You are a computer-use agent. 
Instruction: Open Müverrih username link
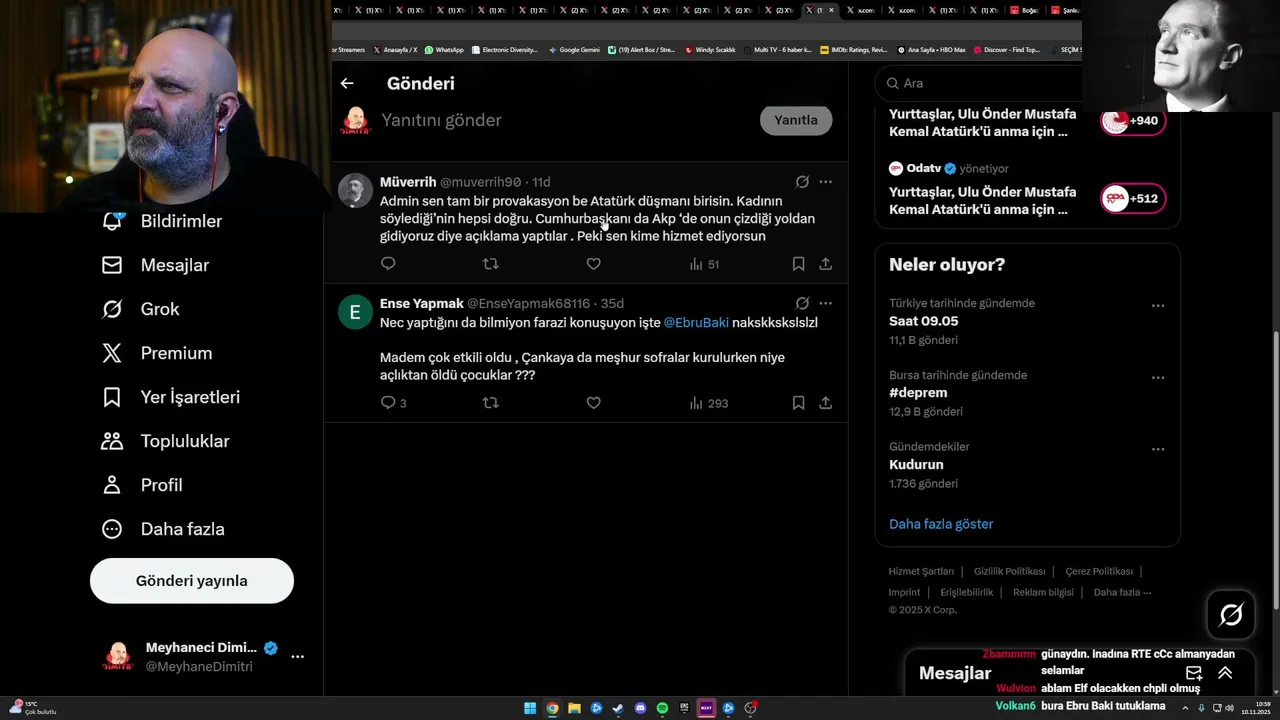(408, 182)
